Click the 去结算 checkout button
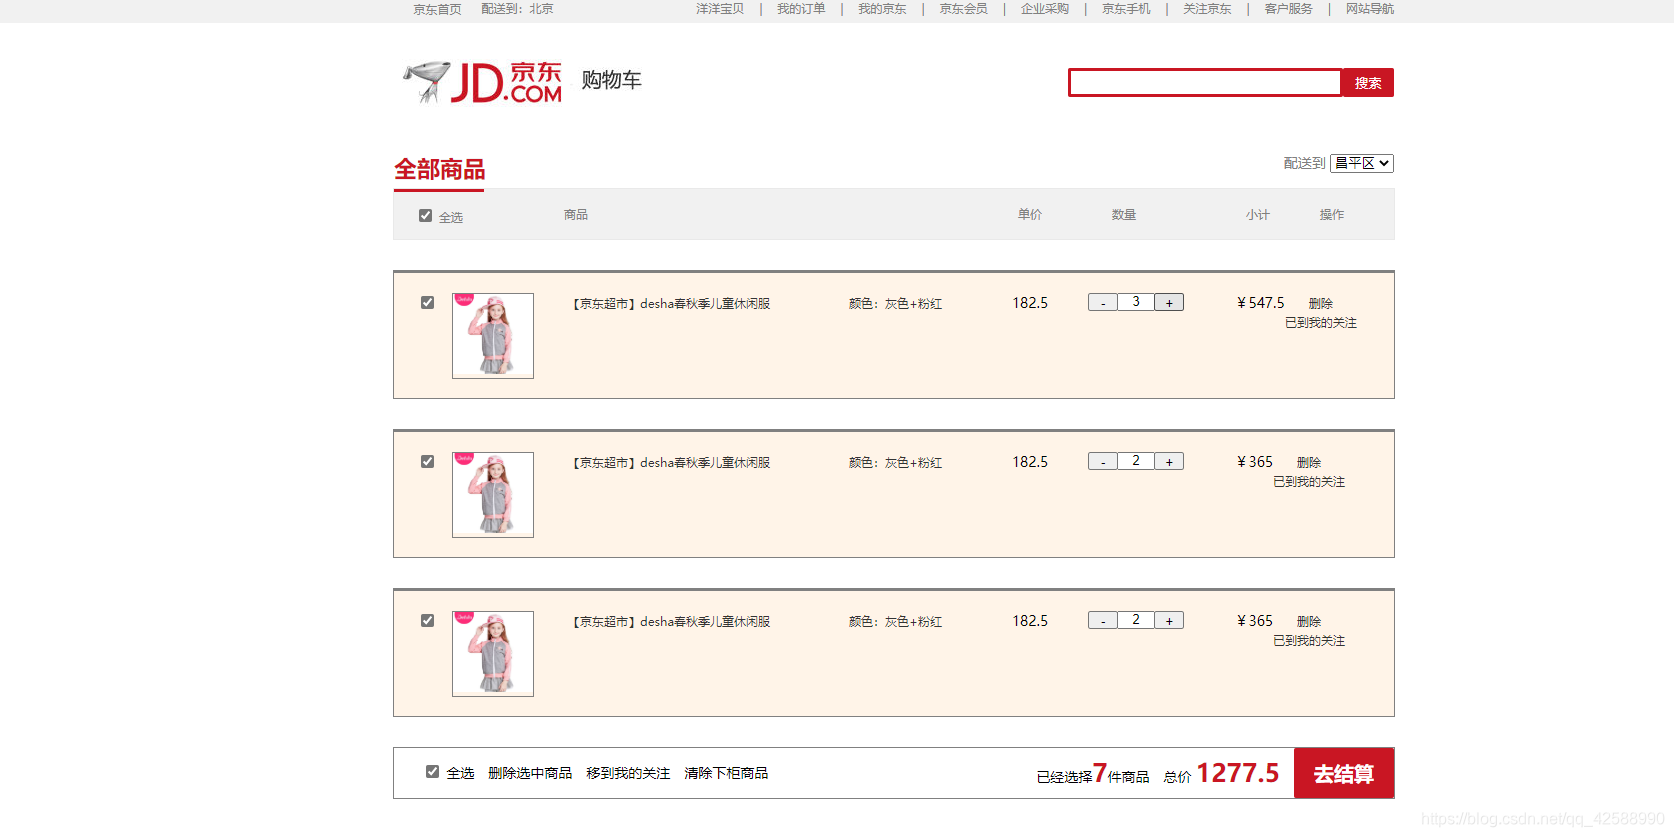Image resolution: width=1674 pixels, height=837 pixels. pyautogui.click(x=1344, y=773)
